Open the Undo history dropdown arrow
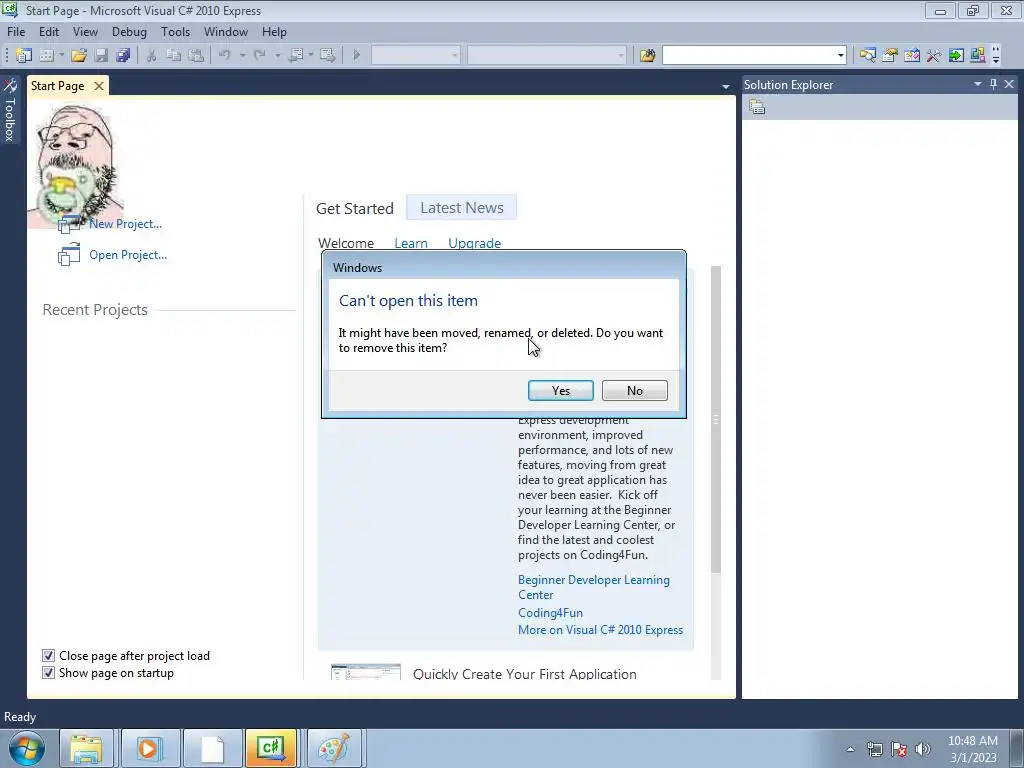Image resolution: width=1024 pixels, height=768 pixels. pyautogui.click(x=242, y=56)
